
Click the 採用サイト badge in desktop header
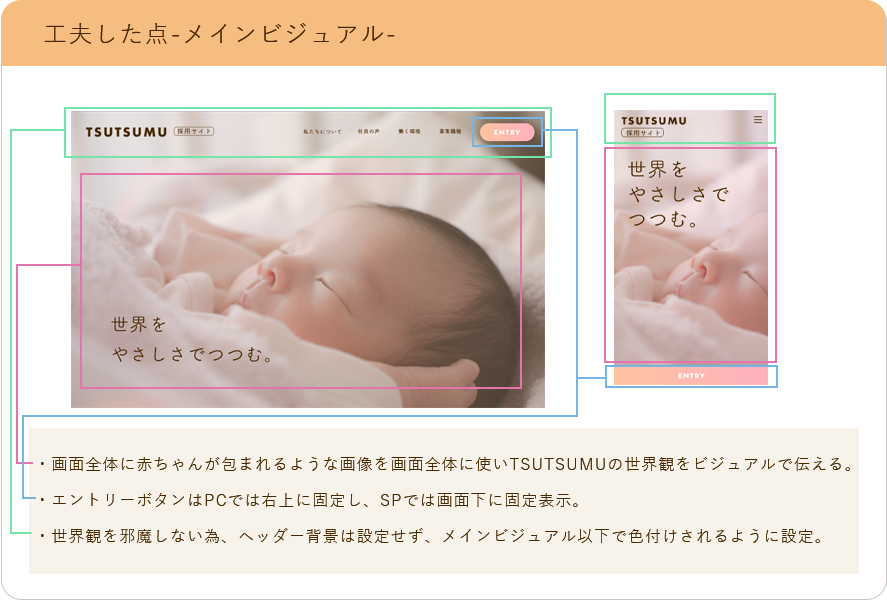pos(193,131)
